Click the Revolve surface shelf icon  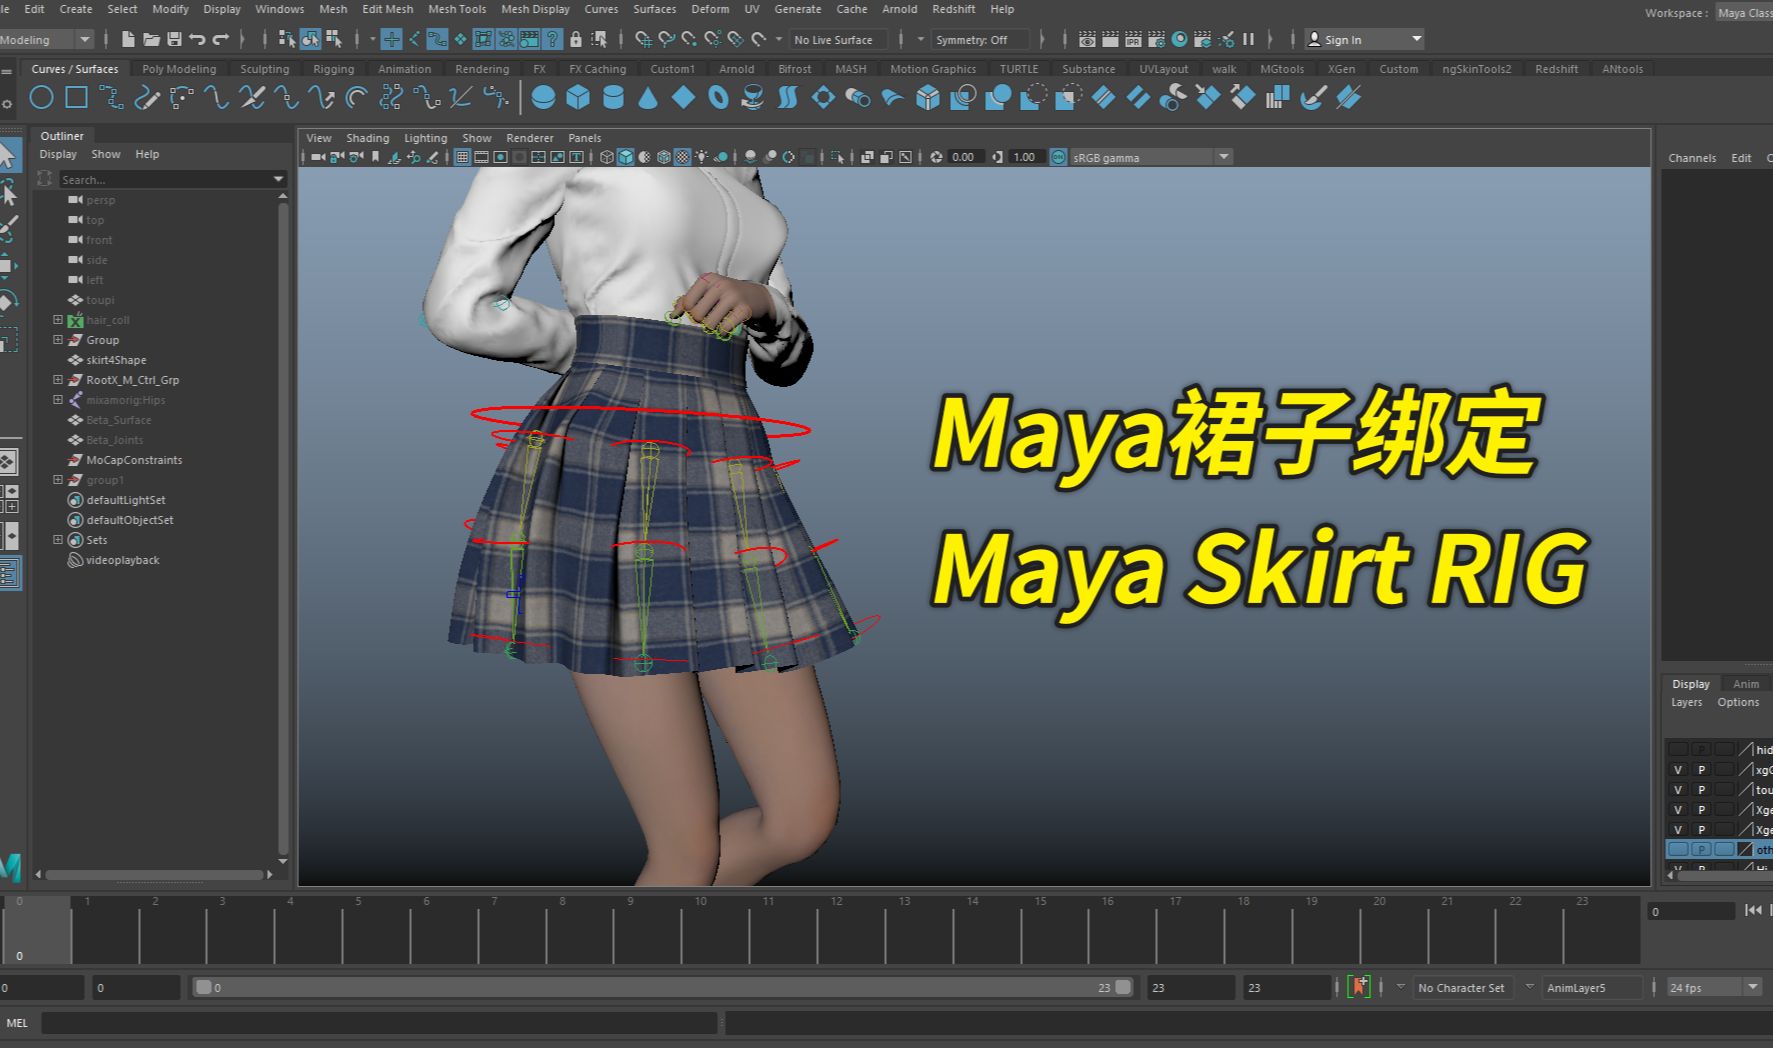click(753, 97)
